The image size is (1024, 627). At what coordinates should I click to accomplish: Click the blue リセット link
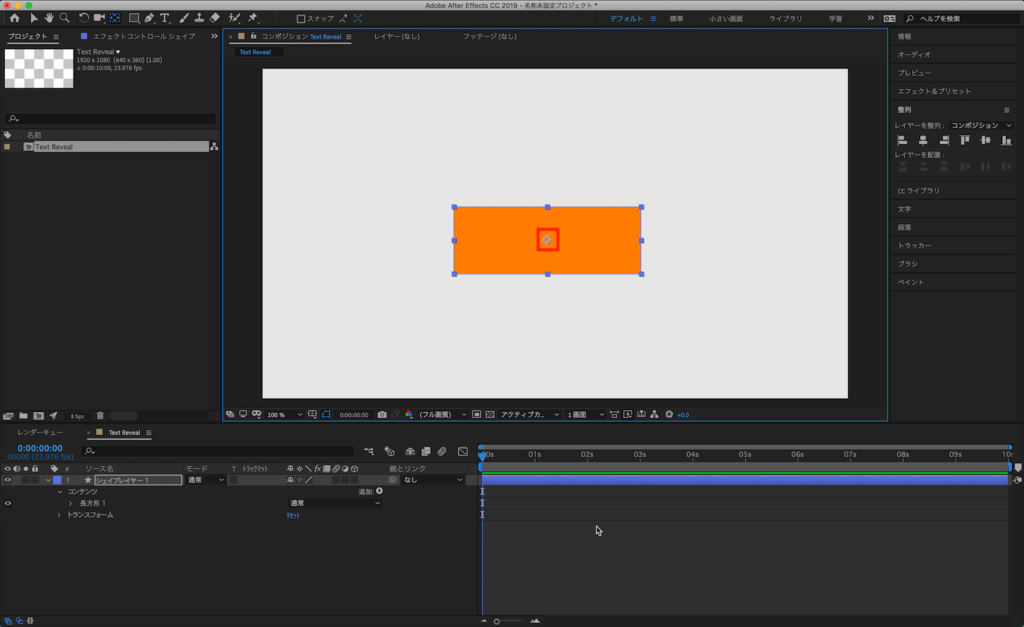click(294, 515)
